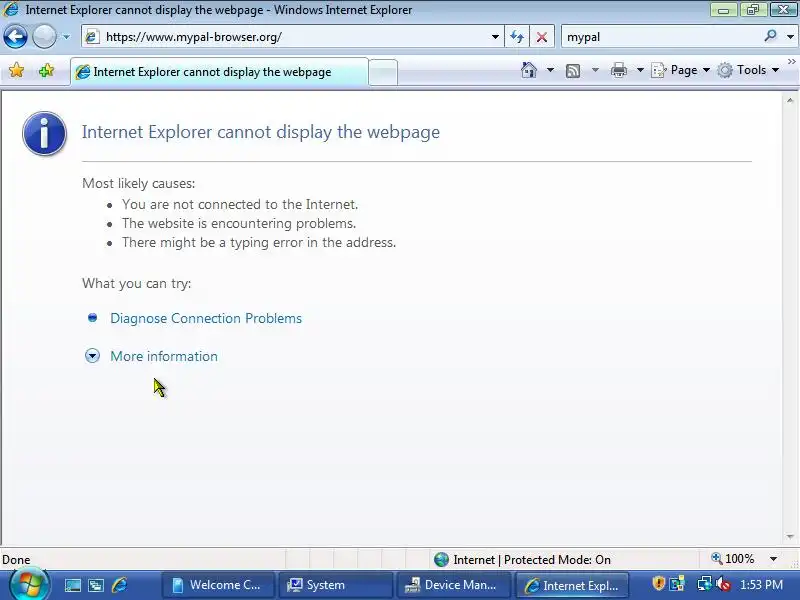
Task: Run search with the magnifier icon
Action: tap(770, 36)
